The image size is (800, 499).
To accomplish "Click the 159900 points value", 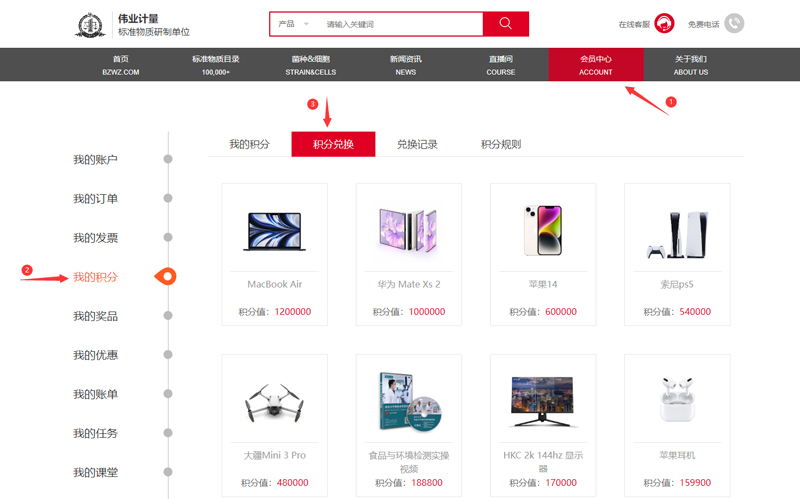I will [695, 483].
